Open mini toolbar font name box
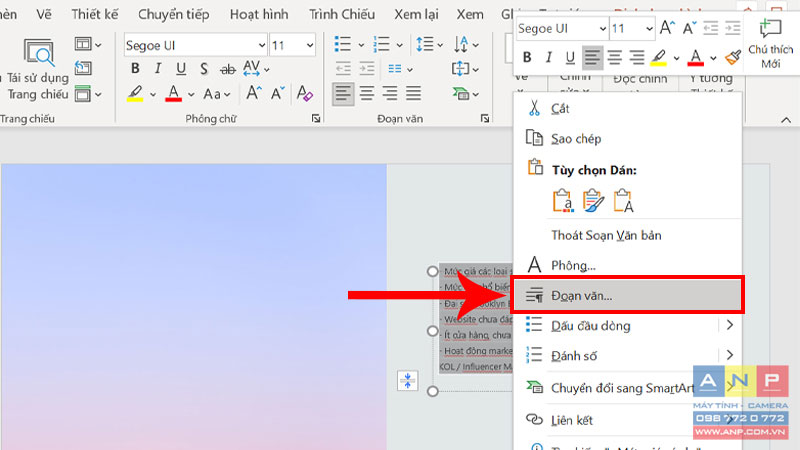This screenshot has height=450, width=800. (562, 28)
